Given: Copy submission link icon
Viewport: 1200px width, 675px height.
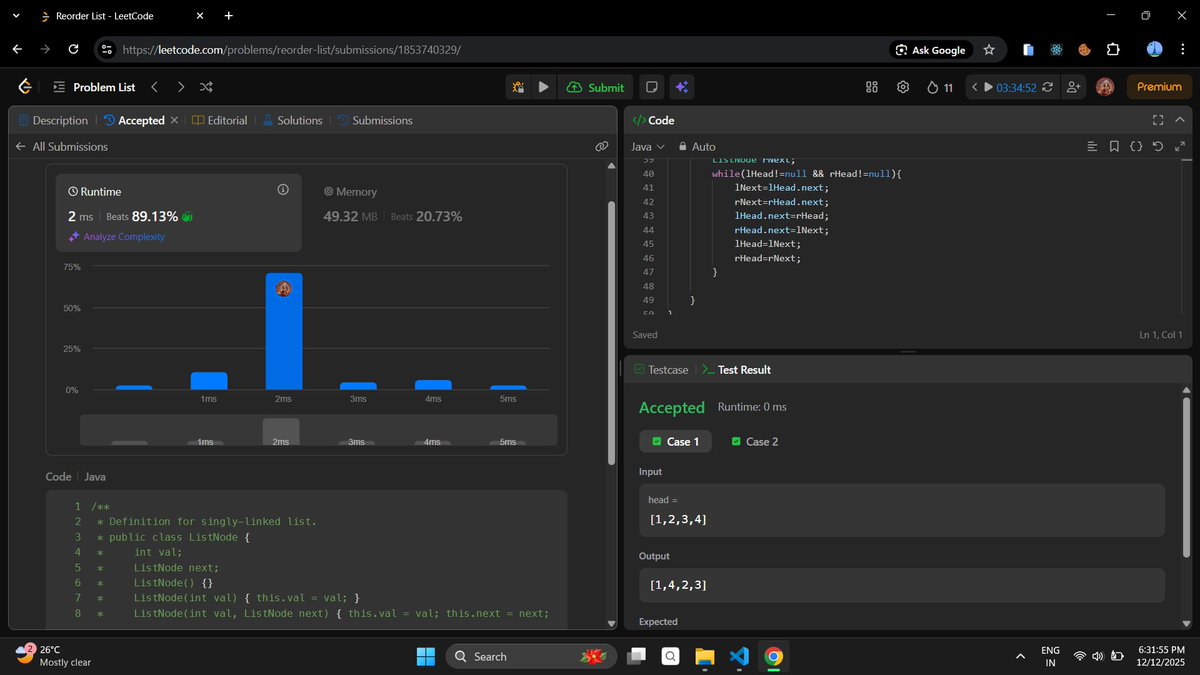Looking at the screenshot, I should 601,146.
